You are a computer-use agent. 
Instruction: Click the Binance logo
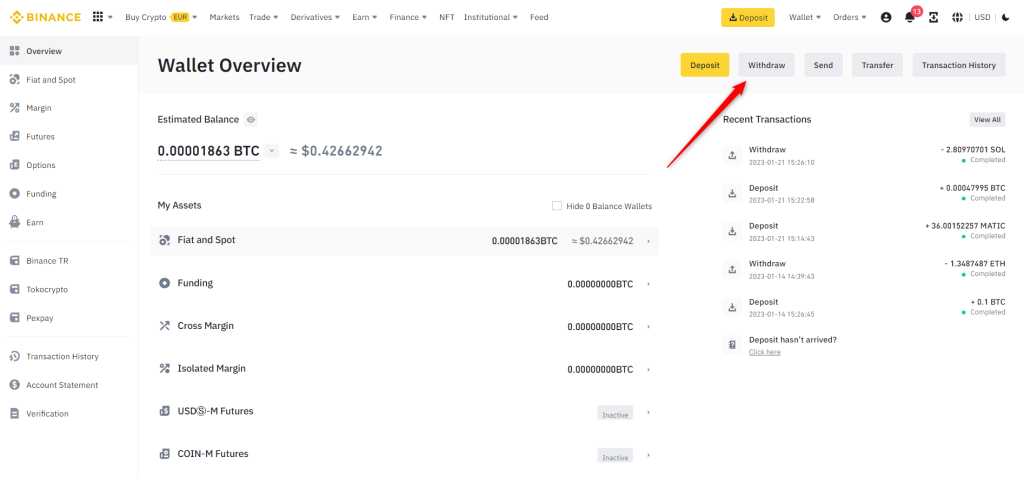click(x=46, y=17)
